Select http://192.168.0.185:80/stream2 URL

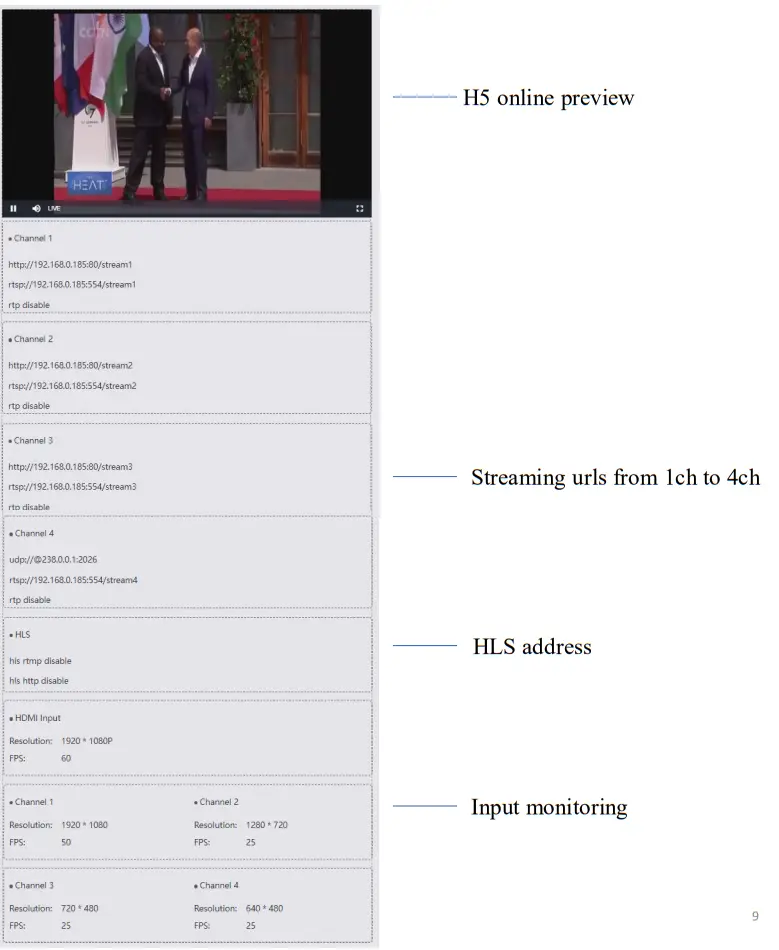(x=70, y=366)
